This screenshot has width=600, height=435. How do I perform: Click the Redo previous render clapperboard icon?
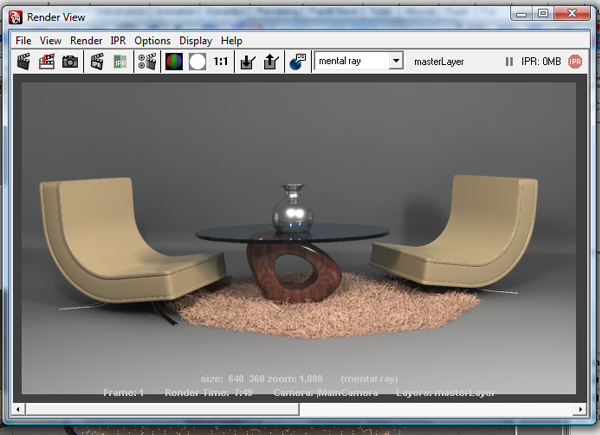click(x=24, y=62)
